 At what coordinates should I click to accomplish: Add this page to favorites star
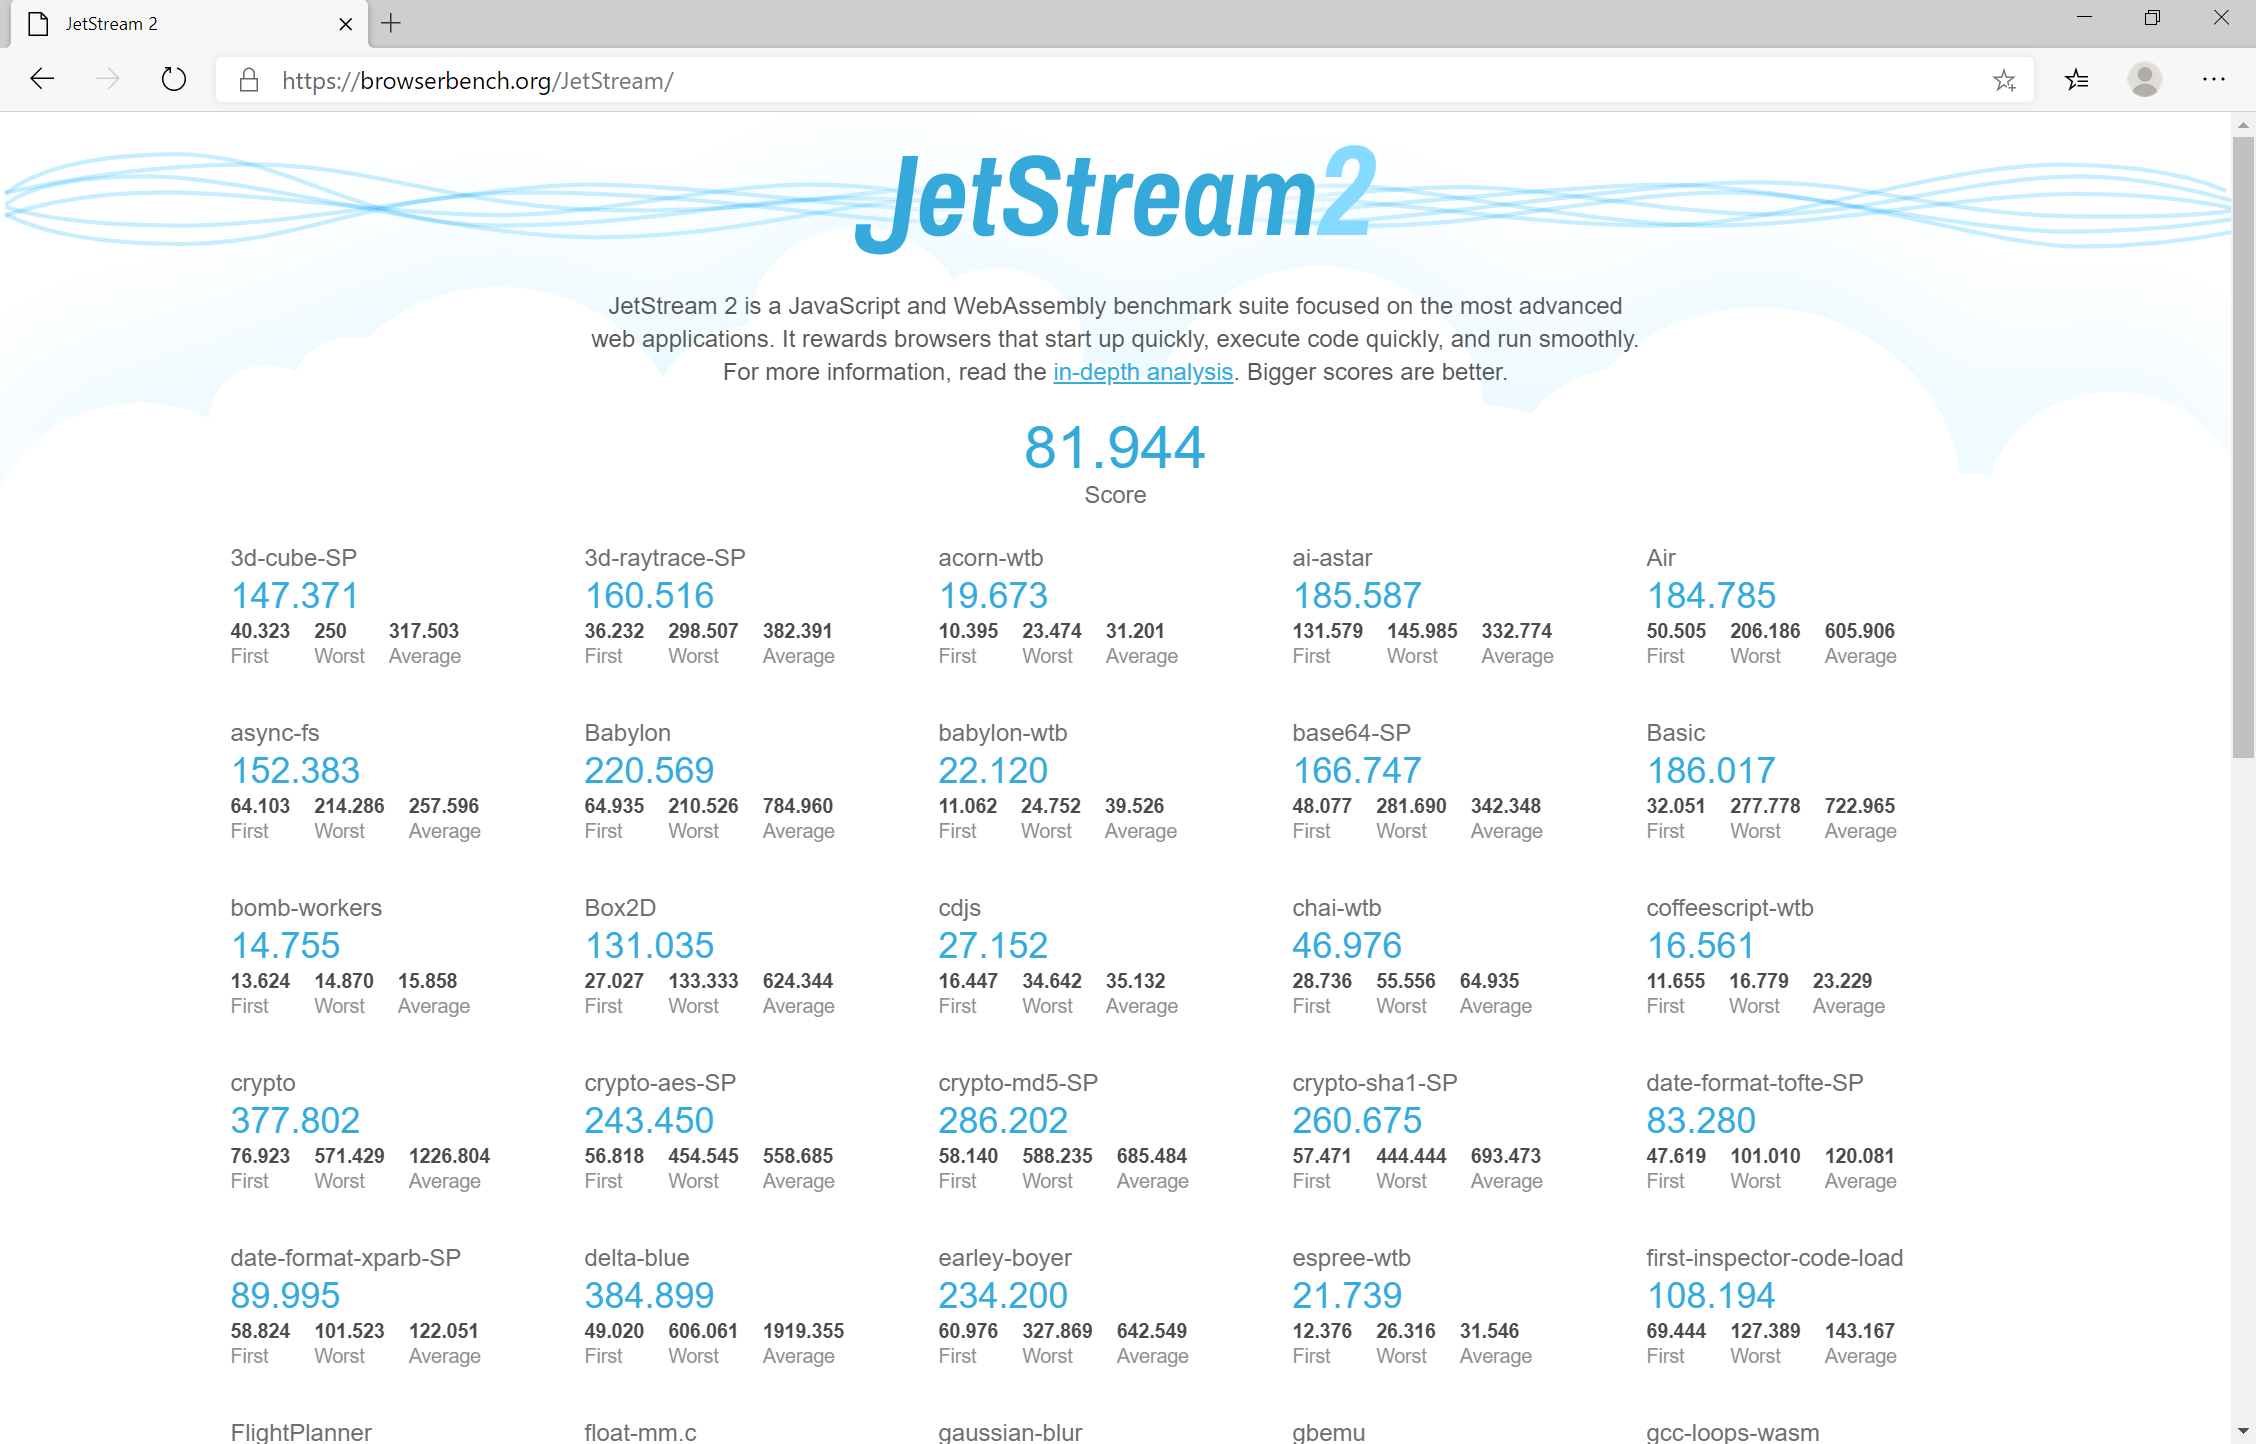(2004, 80)
